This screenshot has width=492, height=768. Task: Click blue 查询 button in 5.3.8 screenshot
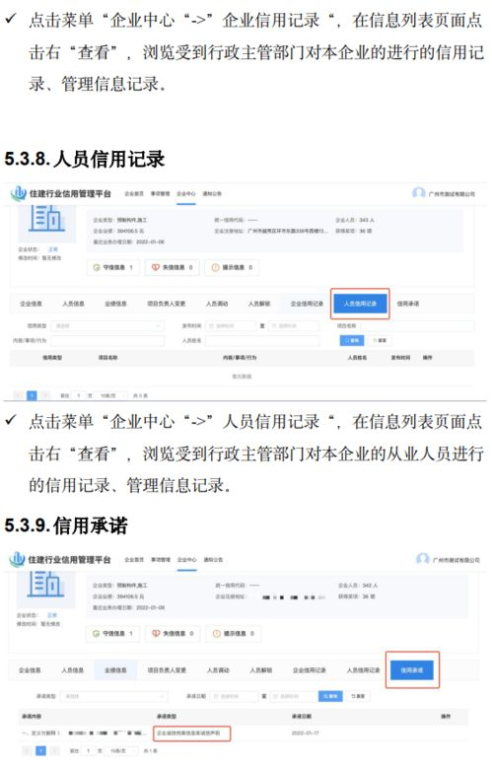coord(352,340)
